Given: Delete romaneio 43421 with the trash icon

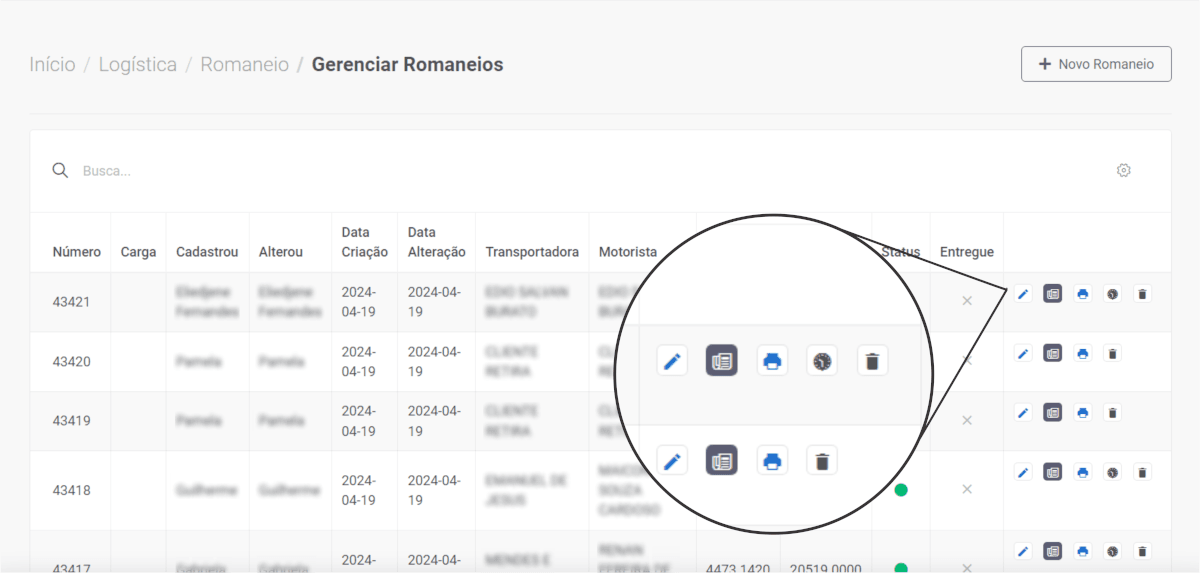Looking at the screenshot, I should (x=1143, y=294).
